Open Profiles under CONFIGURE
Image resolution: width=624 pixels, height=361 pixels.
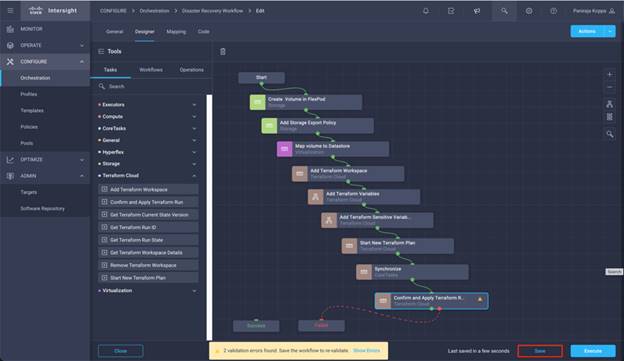29,94
